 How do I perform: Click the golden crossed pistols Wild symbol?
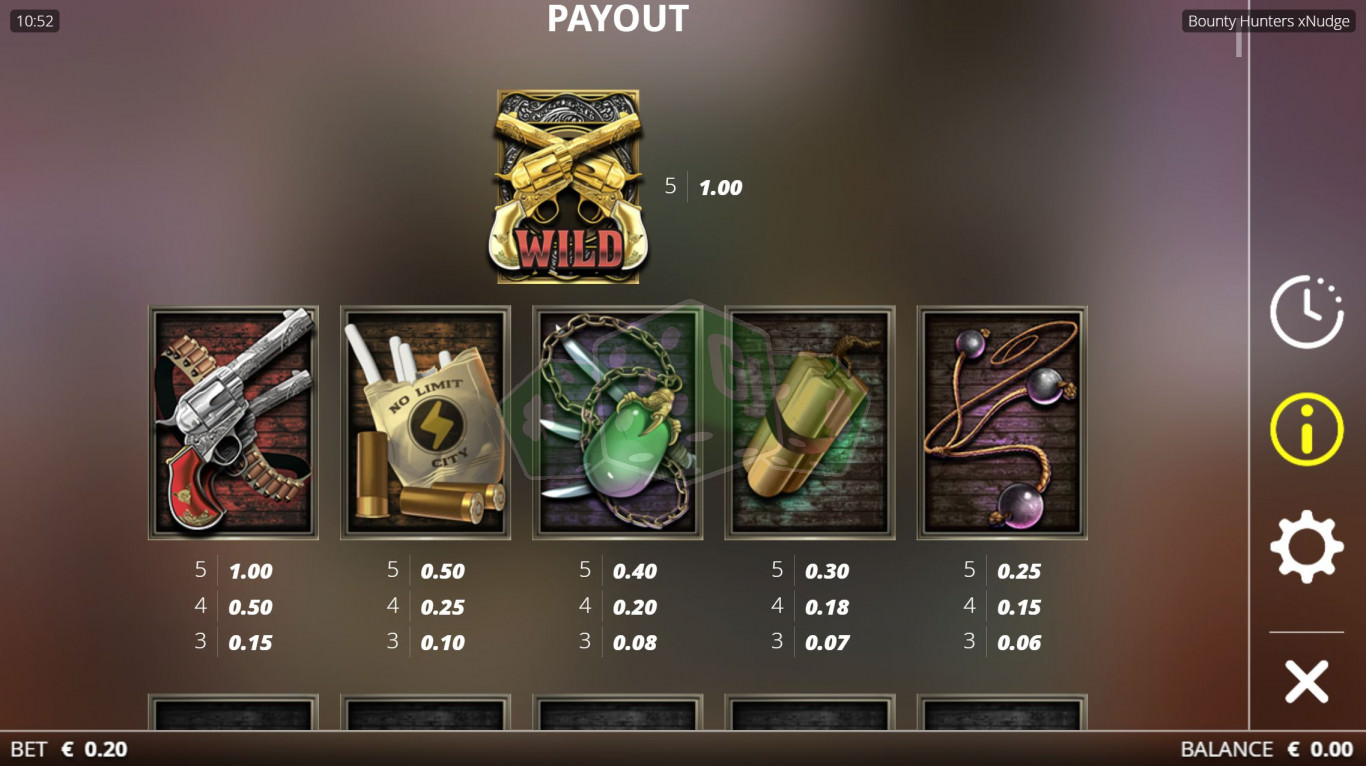click(x=568, y=187)
